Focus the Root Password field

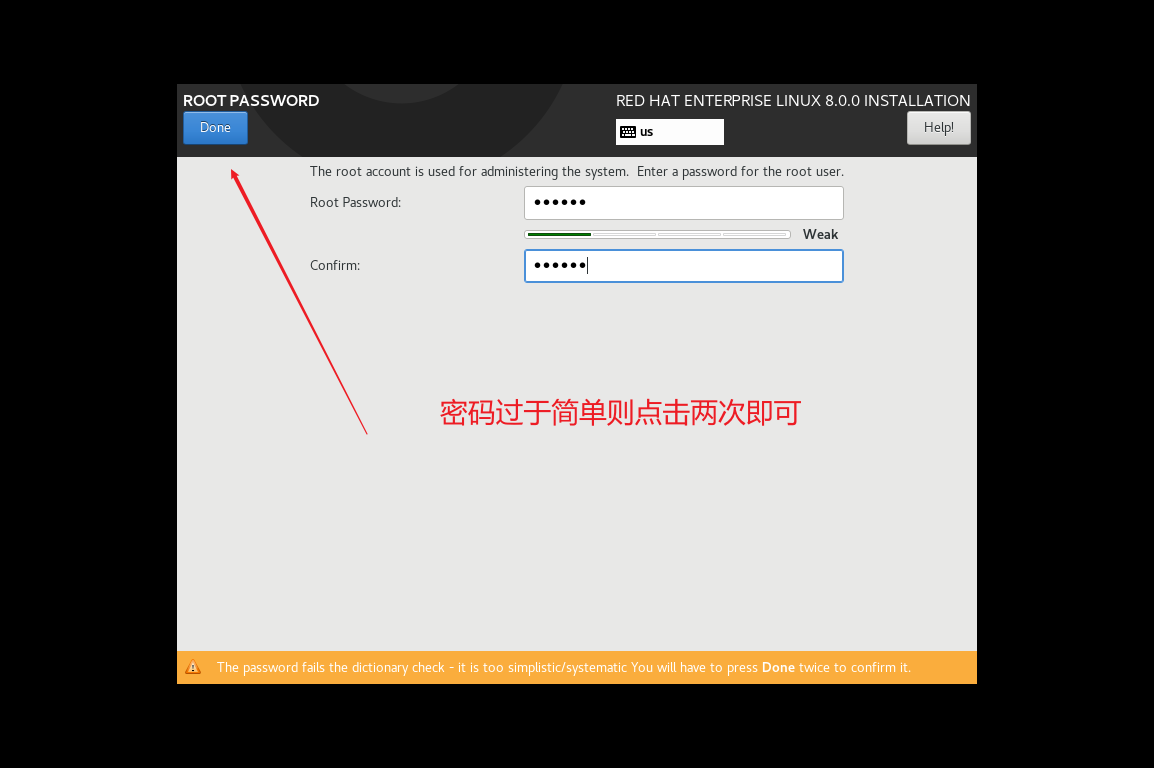684,203
